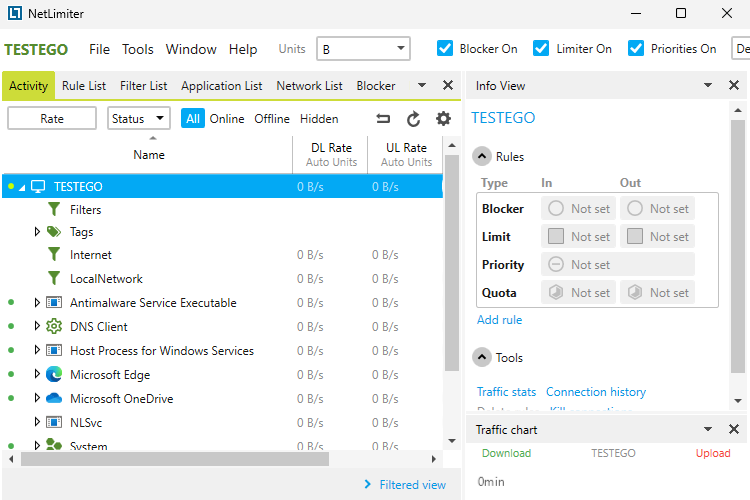Switch to the Rule List tab
This screenshot has width=750, height=500.
(84, 86)
